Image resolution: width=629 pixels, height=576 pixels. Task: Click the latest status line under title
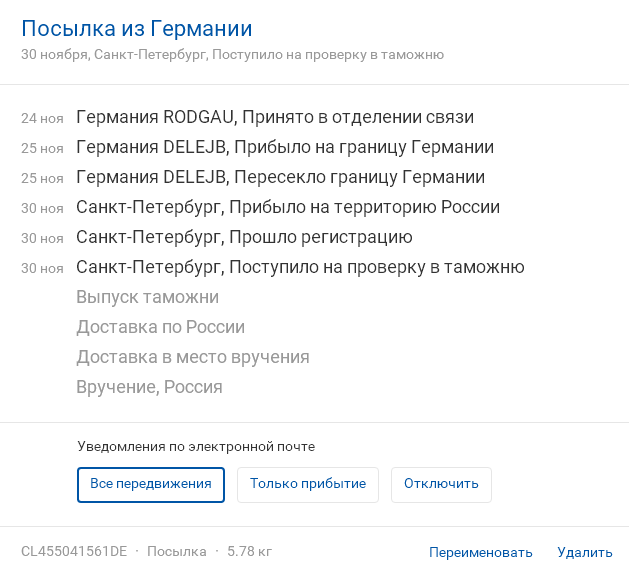232,54
